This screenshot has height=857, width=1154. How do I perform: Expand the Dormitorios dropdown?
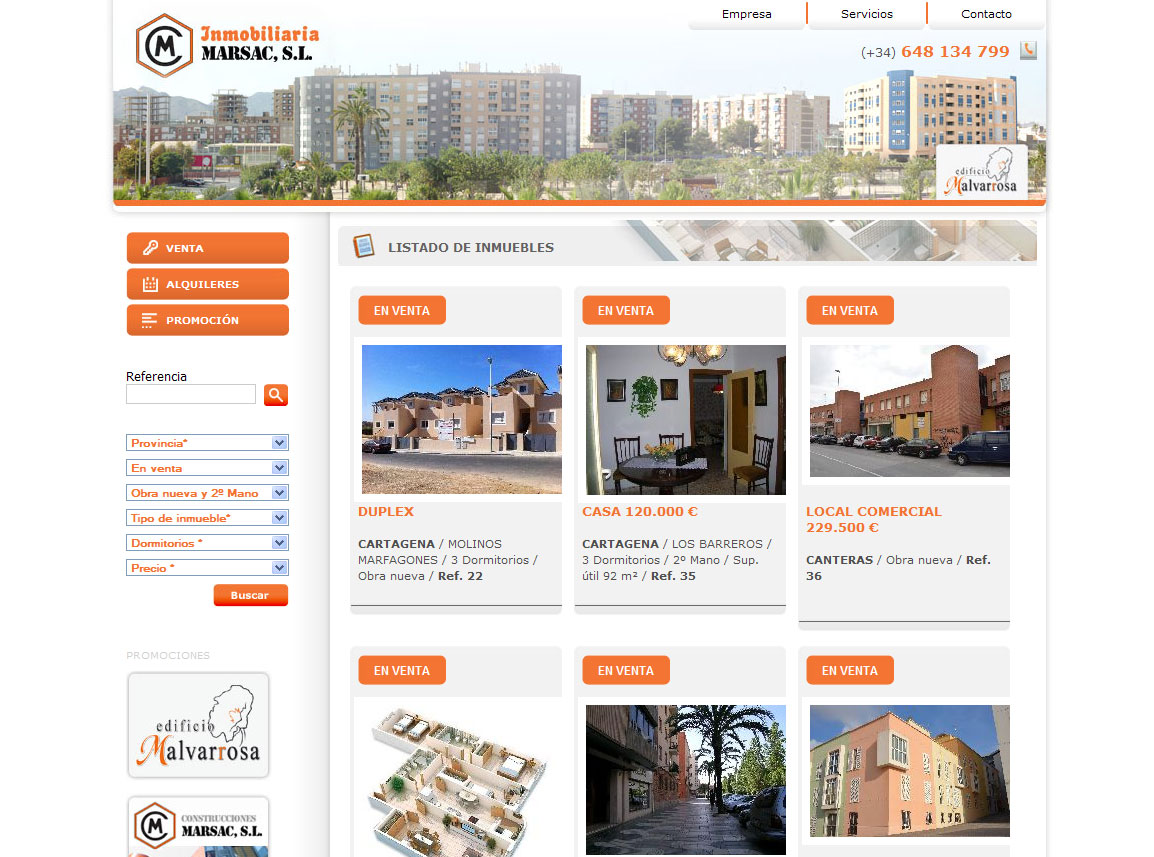coord(207,543)
